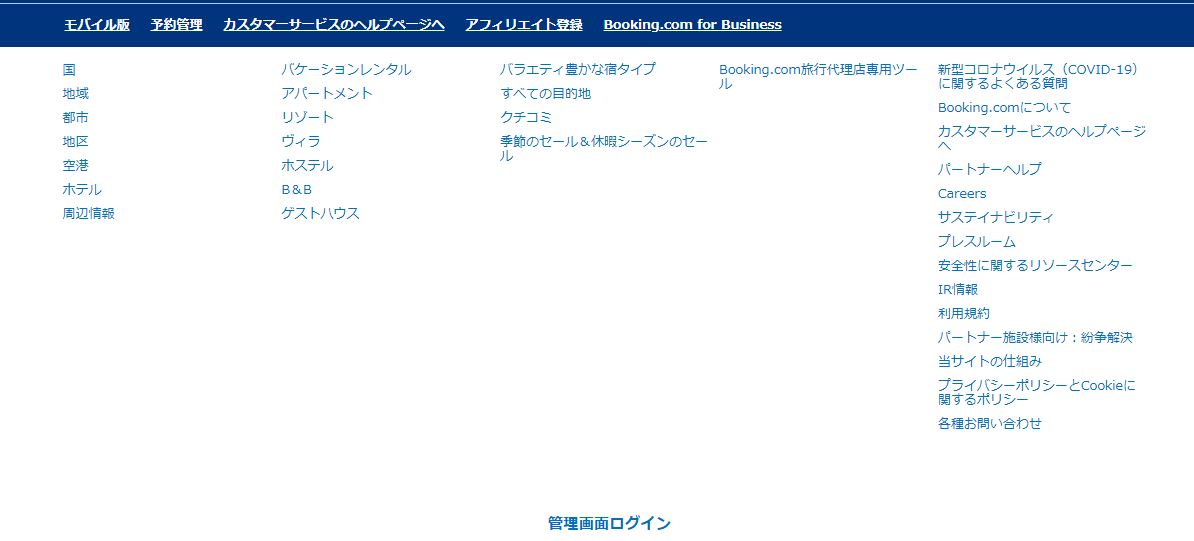Image resolution: width=1194 pixels, height=541 pixels.
Task: Open パートナーヘルプ link
Action: (x=990, y=169)
